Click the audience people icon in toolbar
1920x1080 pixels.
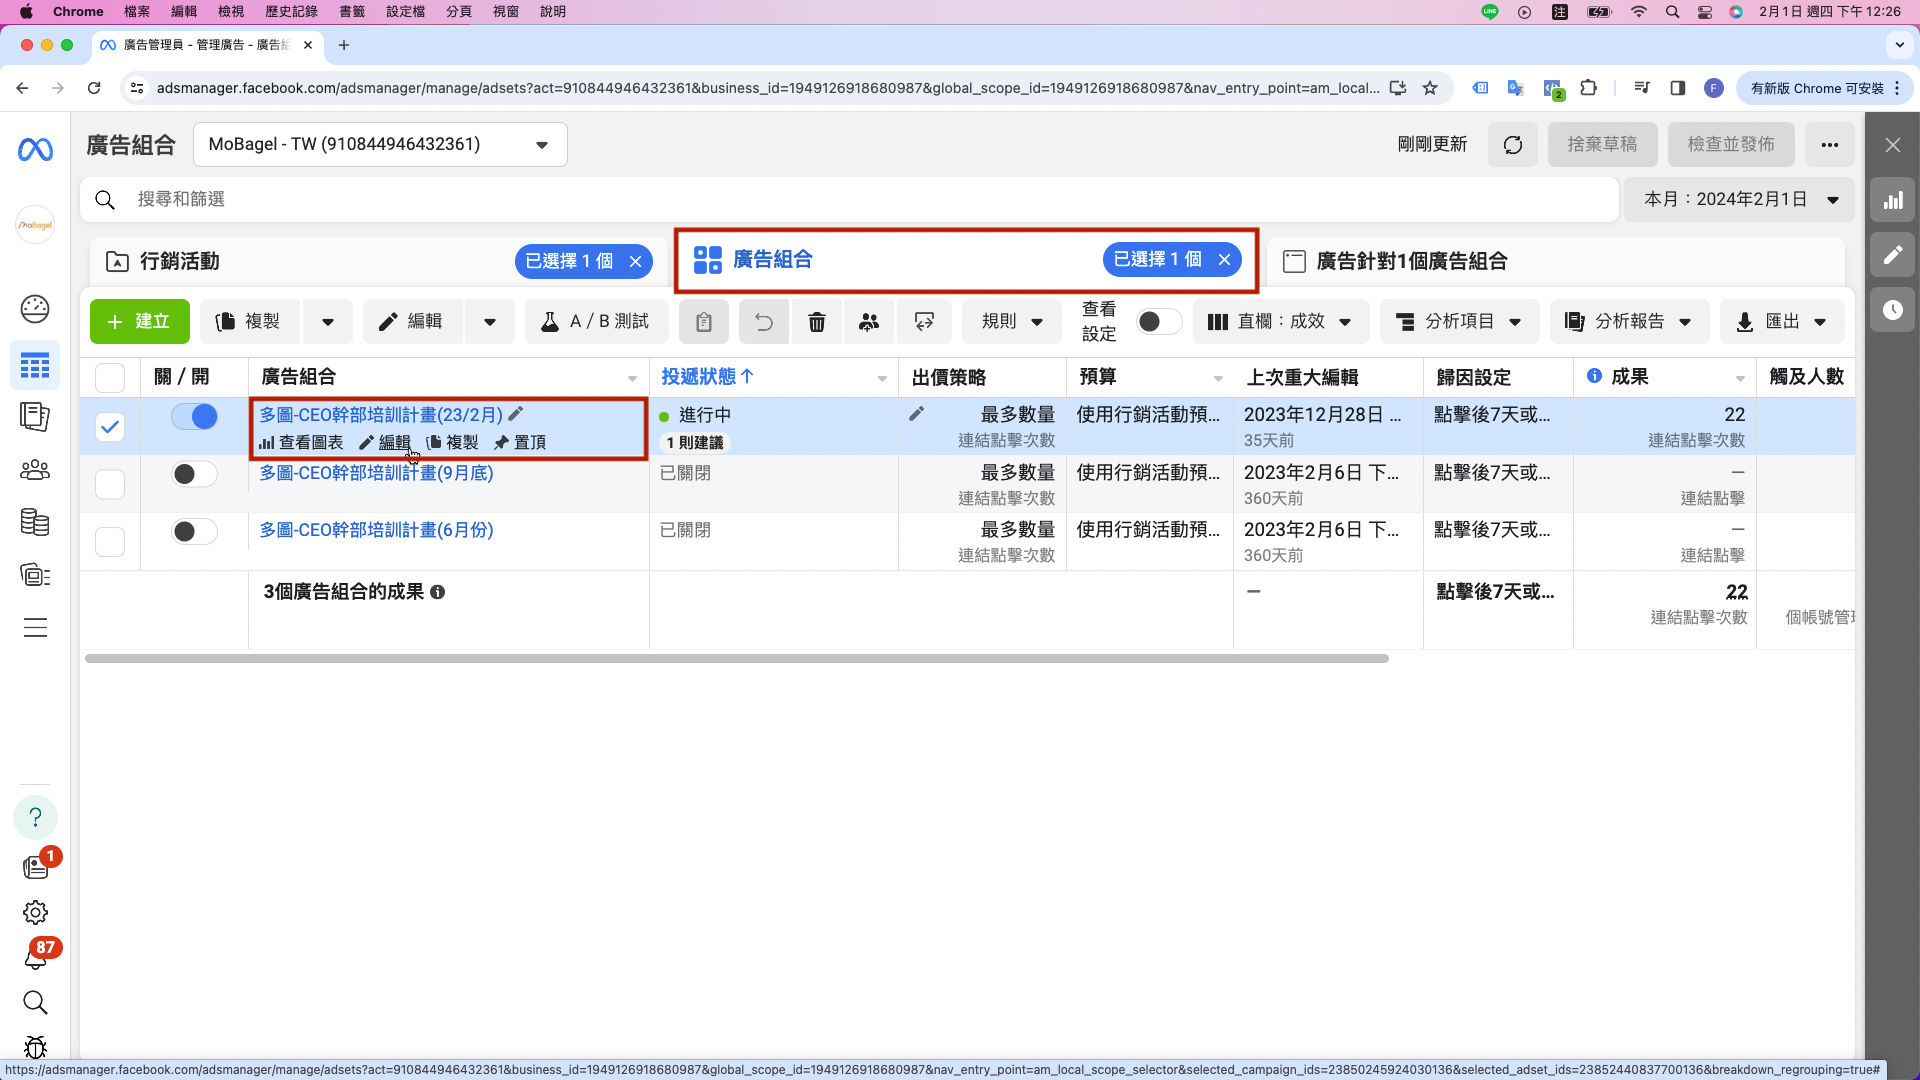tap(869, 322)
